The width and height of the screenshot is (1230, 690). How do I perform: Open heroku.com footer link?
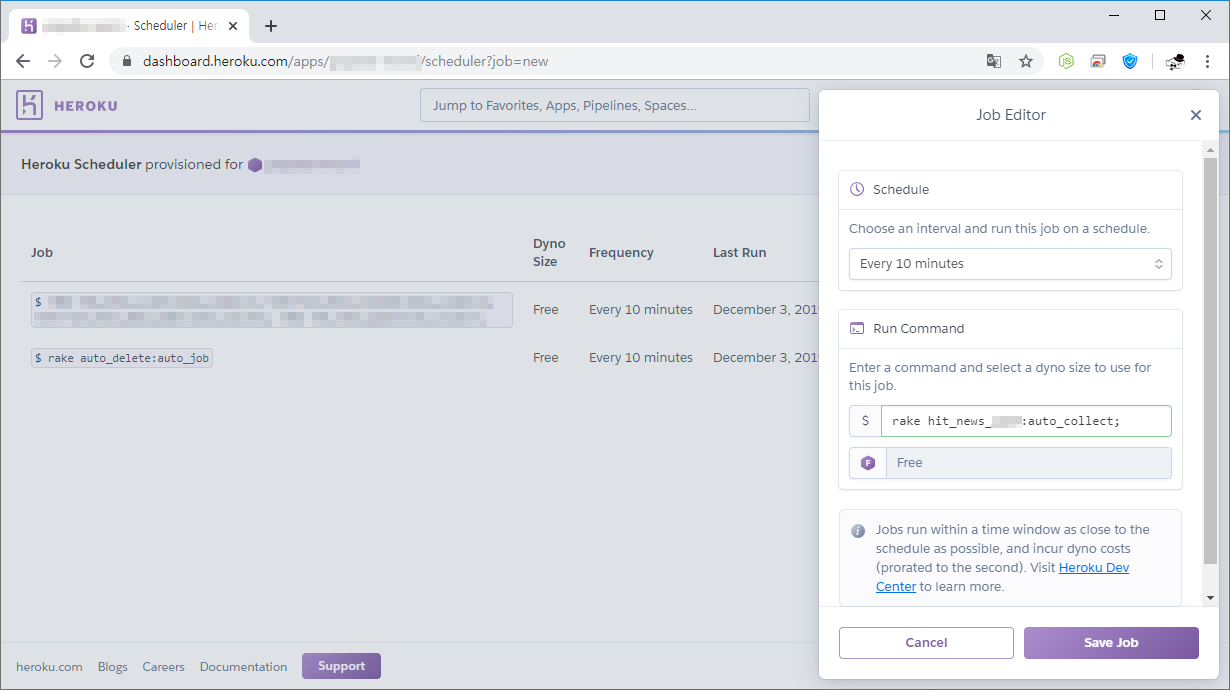49,667
